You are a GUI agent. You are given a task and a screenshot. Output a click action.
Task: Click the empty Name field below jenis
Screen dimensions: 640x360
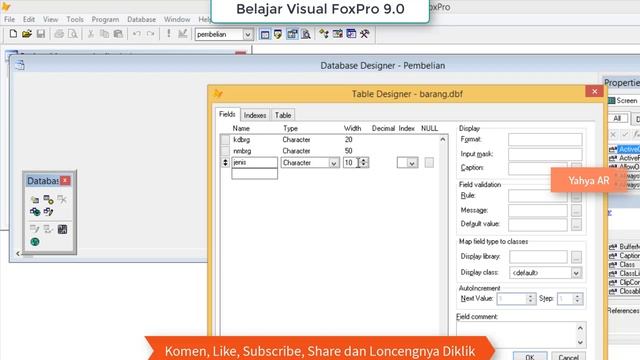tap(254, 174)
